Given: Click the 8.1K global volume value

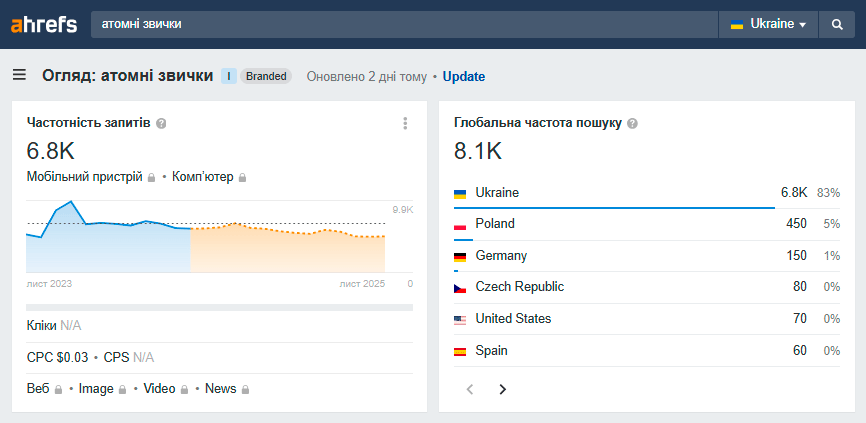Looking at the screenshot, I should click(x=478, y=151).
